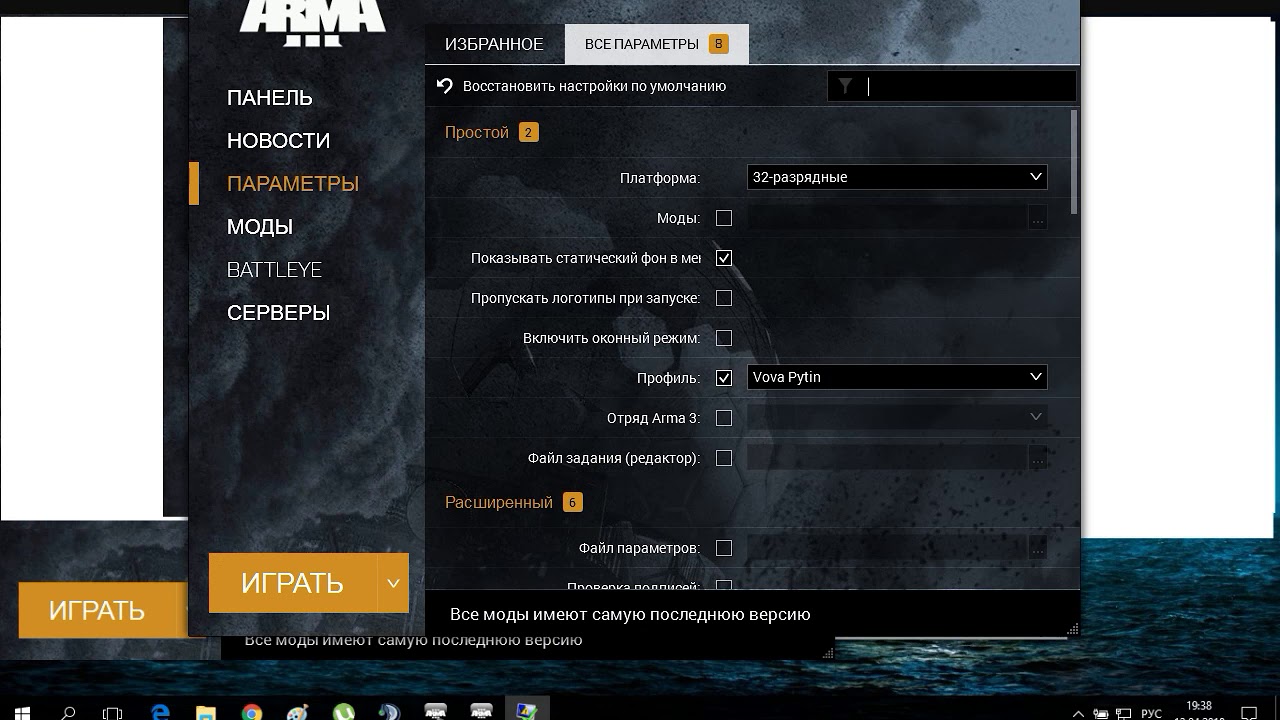Open the Windows Start menu
The image size is (1280, 720).
pos(22,712)
